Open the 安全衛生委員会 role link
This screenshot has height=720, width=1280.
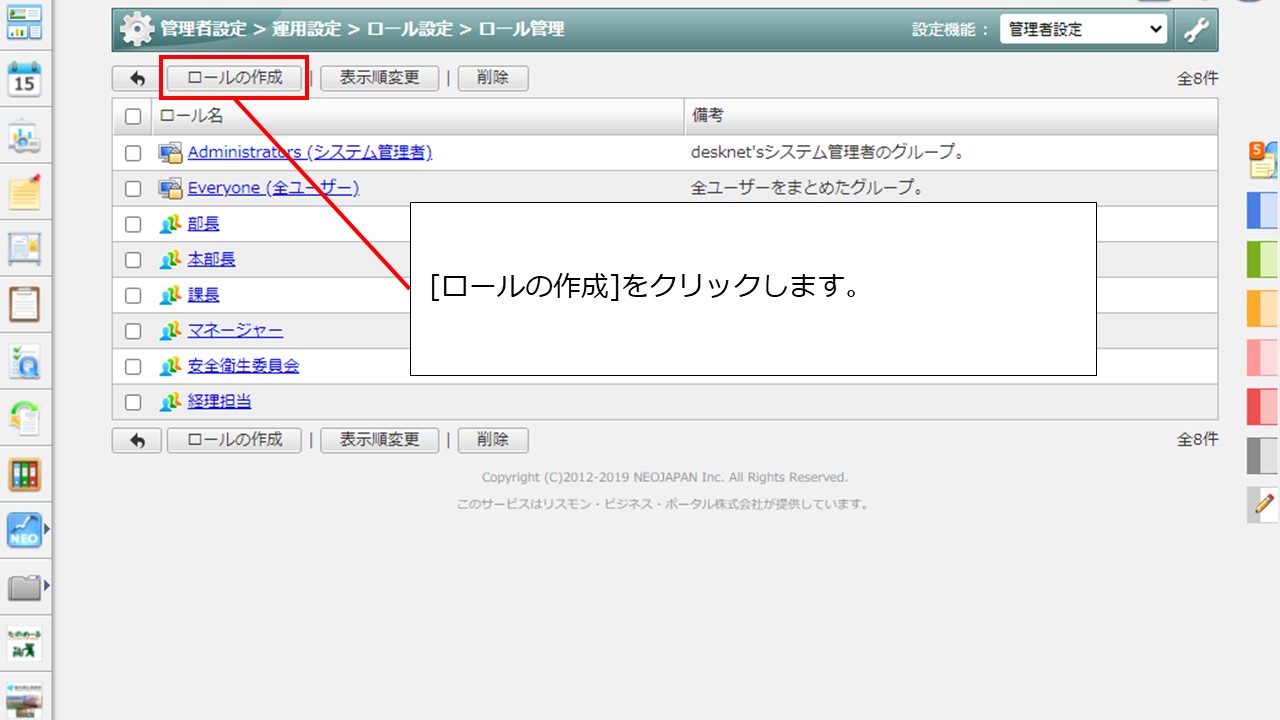click(x=243, y=366)
